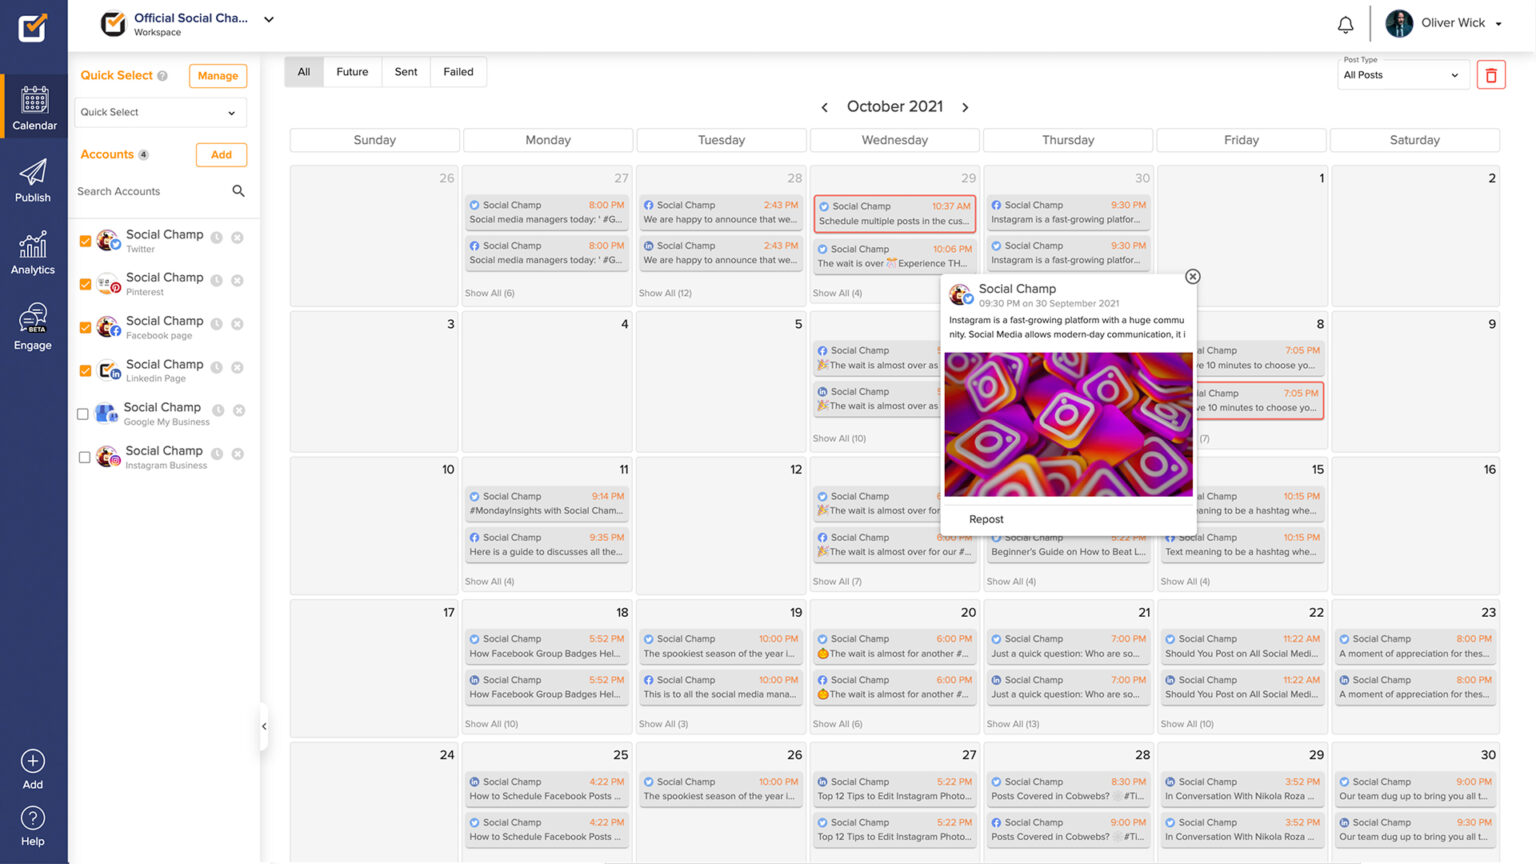Expand the Post Type All Posts dropdown

[x=1400, y=75]
